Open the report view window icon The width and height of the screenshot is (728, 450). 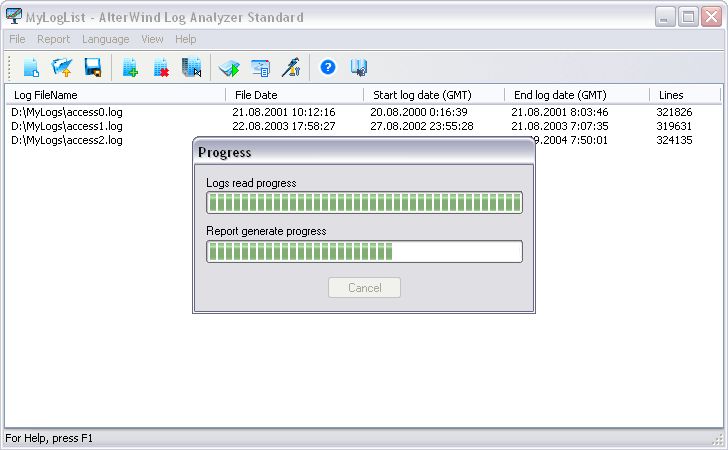pos(260,68)
